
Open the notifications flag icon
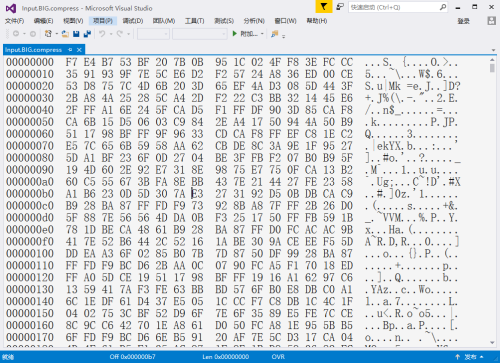[x=324, y=7]
